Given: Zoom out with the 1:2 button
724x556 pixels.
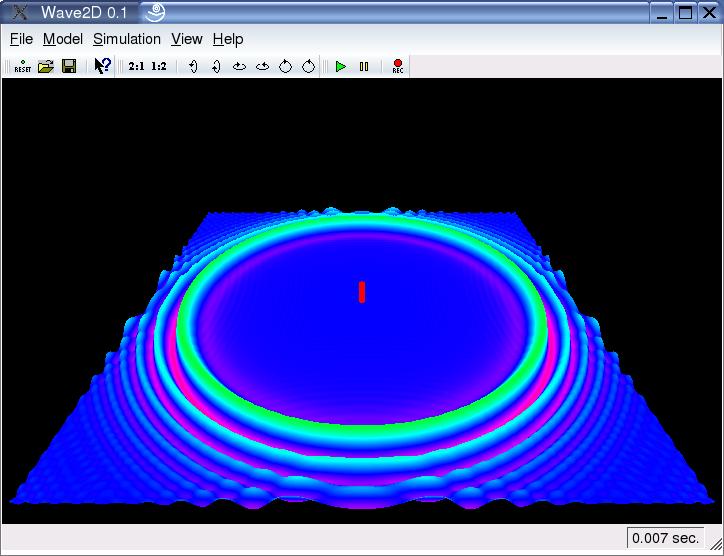Looking at the screenshot, I should point(159,66).
